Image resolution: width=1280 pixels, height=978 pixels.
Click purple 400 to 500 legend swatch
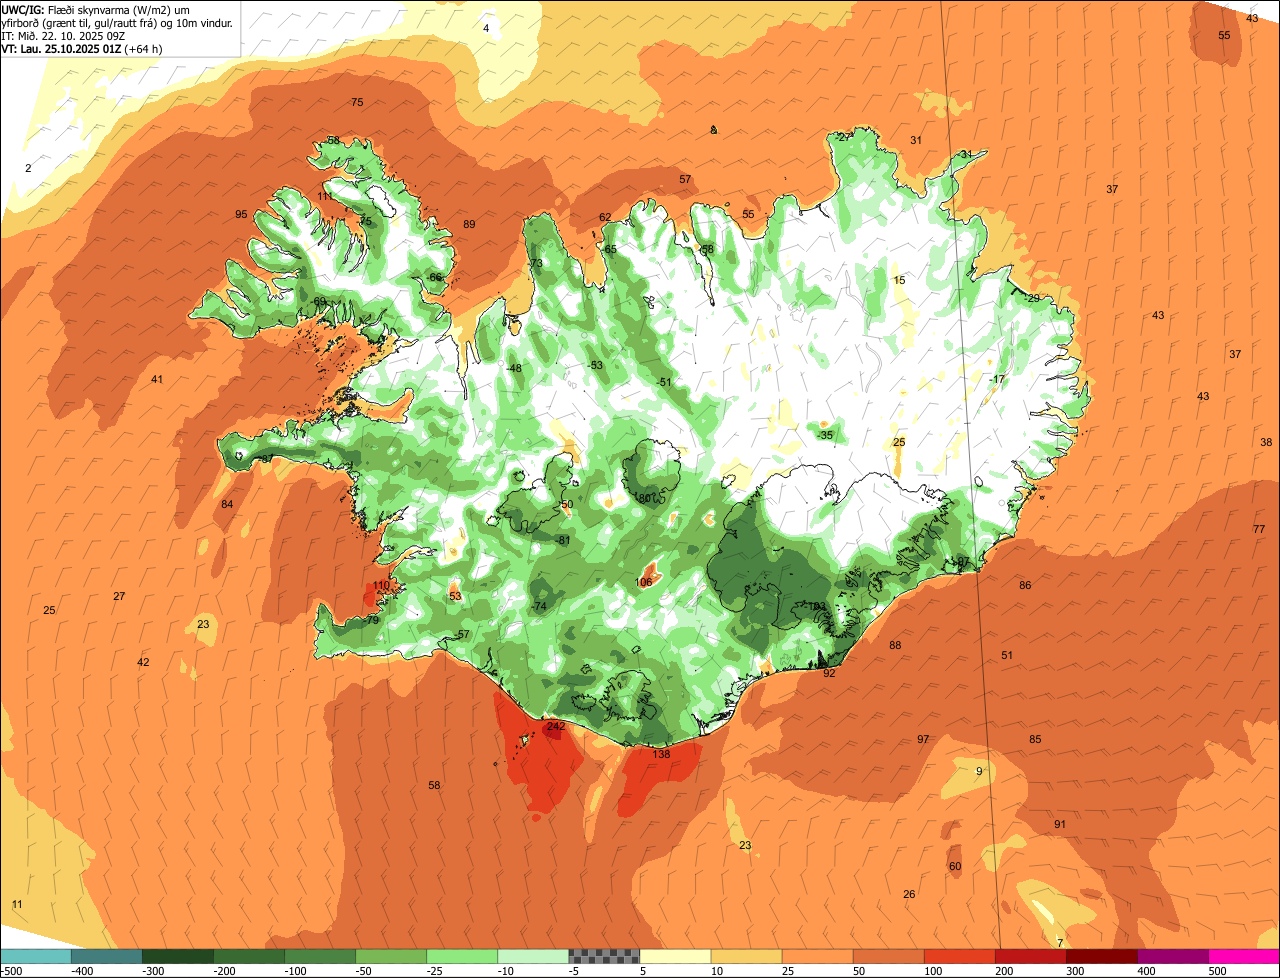(1172, 956)
